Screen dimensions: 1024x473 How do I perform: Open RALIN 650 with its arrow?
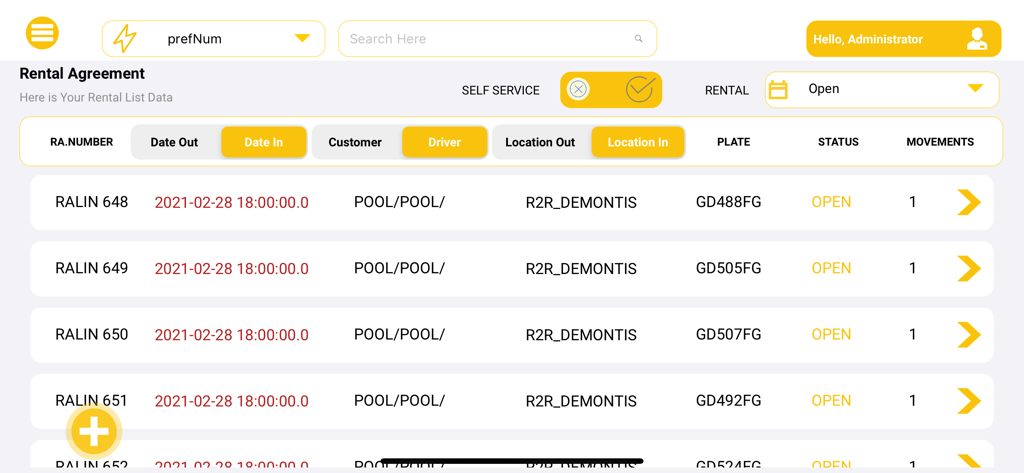tap(969, 334)
